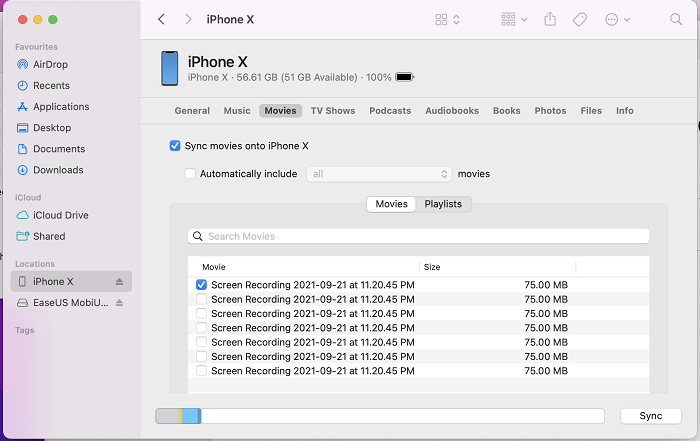Open the more actions ellipsis menu
700x441 pixels.
(x=618, y=19)
